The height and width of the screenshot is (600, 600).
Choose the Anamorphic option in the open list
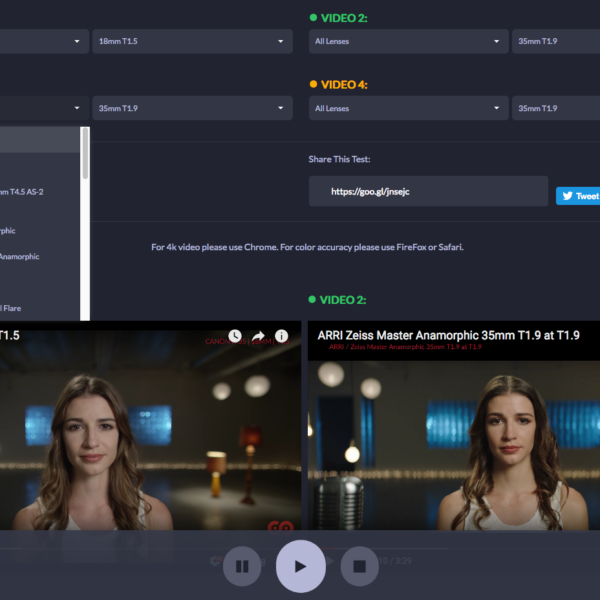click(x=40, y=256)
